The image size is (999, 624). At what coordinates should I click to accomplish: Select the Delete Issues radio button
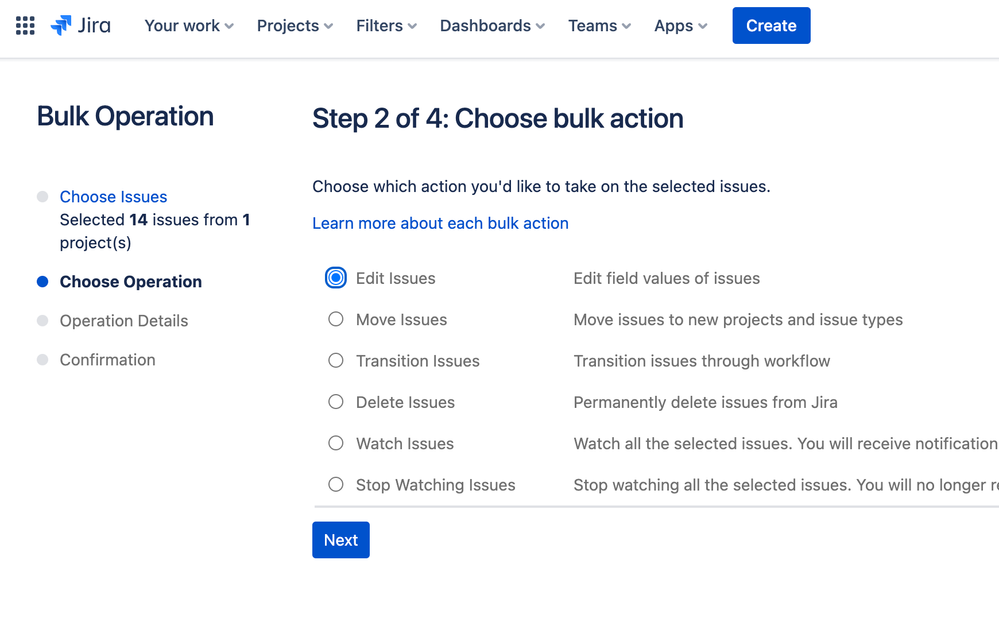(x=336, y=402)
